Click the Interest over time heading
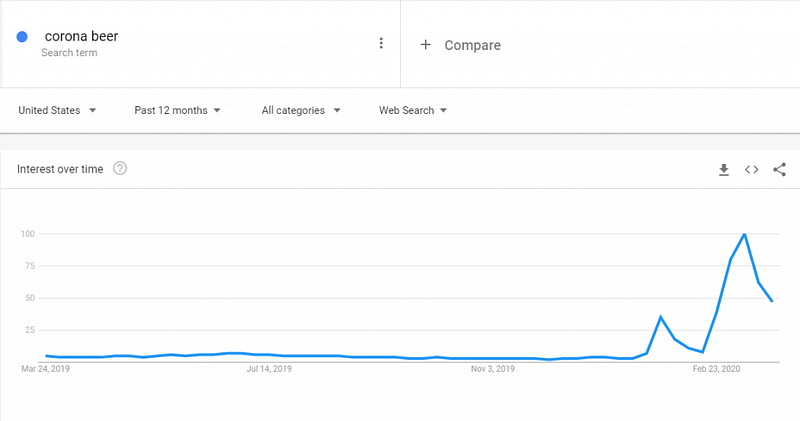Viewport: 800px width, 421px height. 60,169
